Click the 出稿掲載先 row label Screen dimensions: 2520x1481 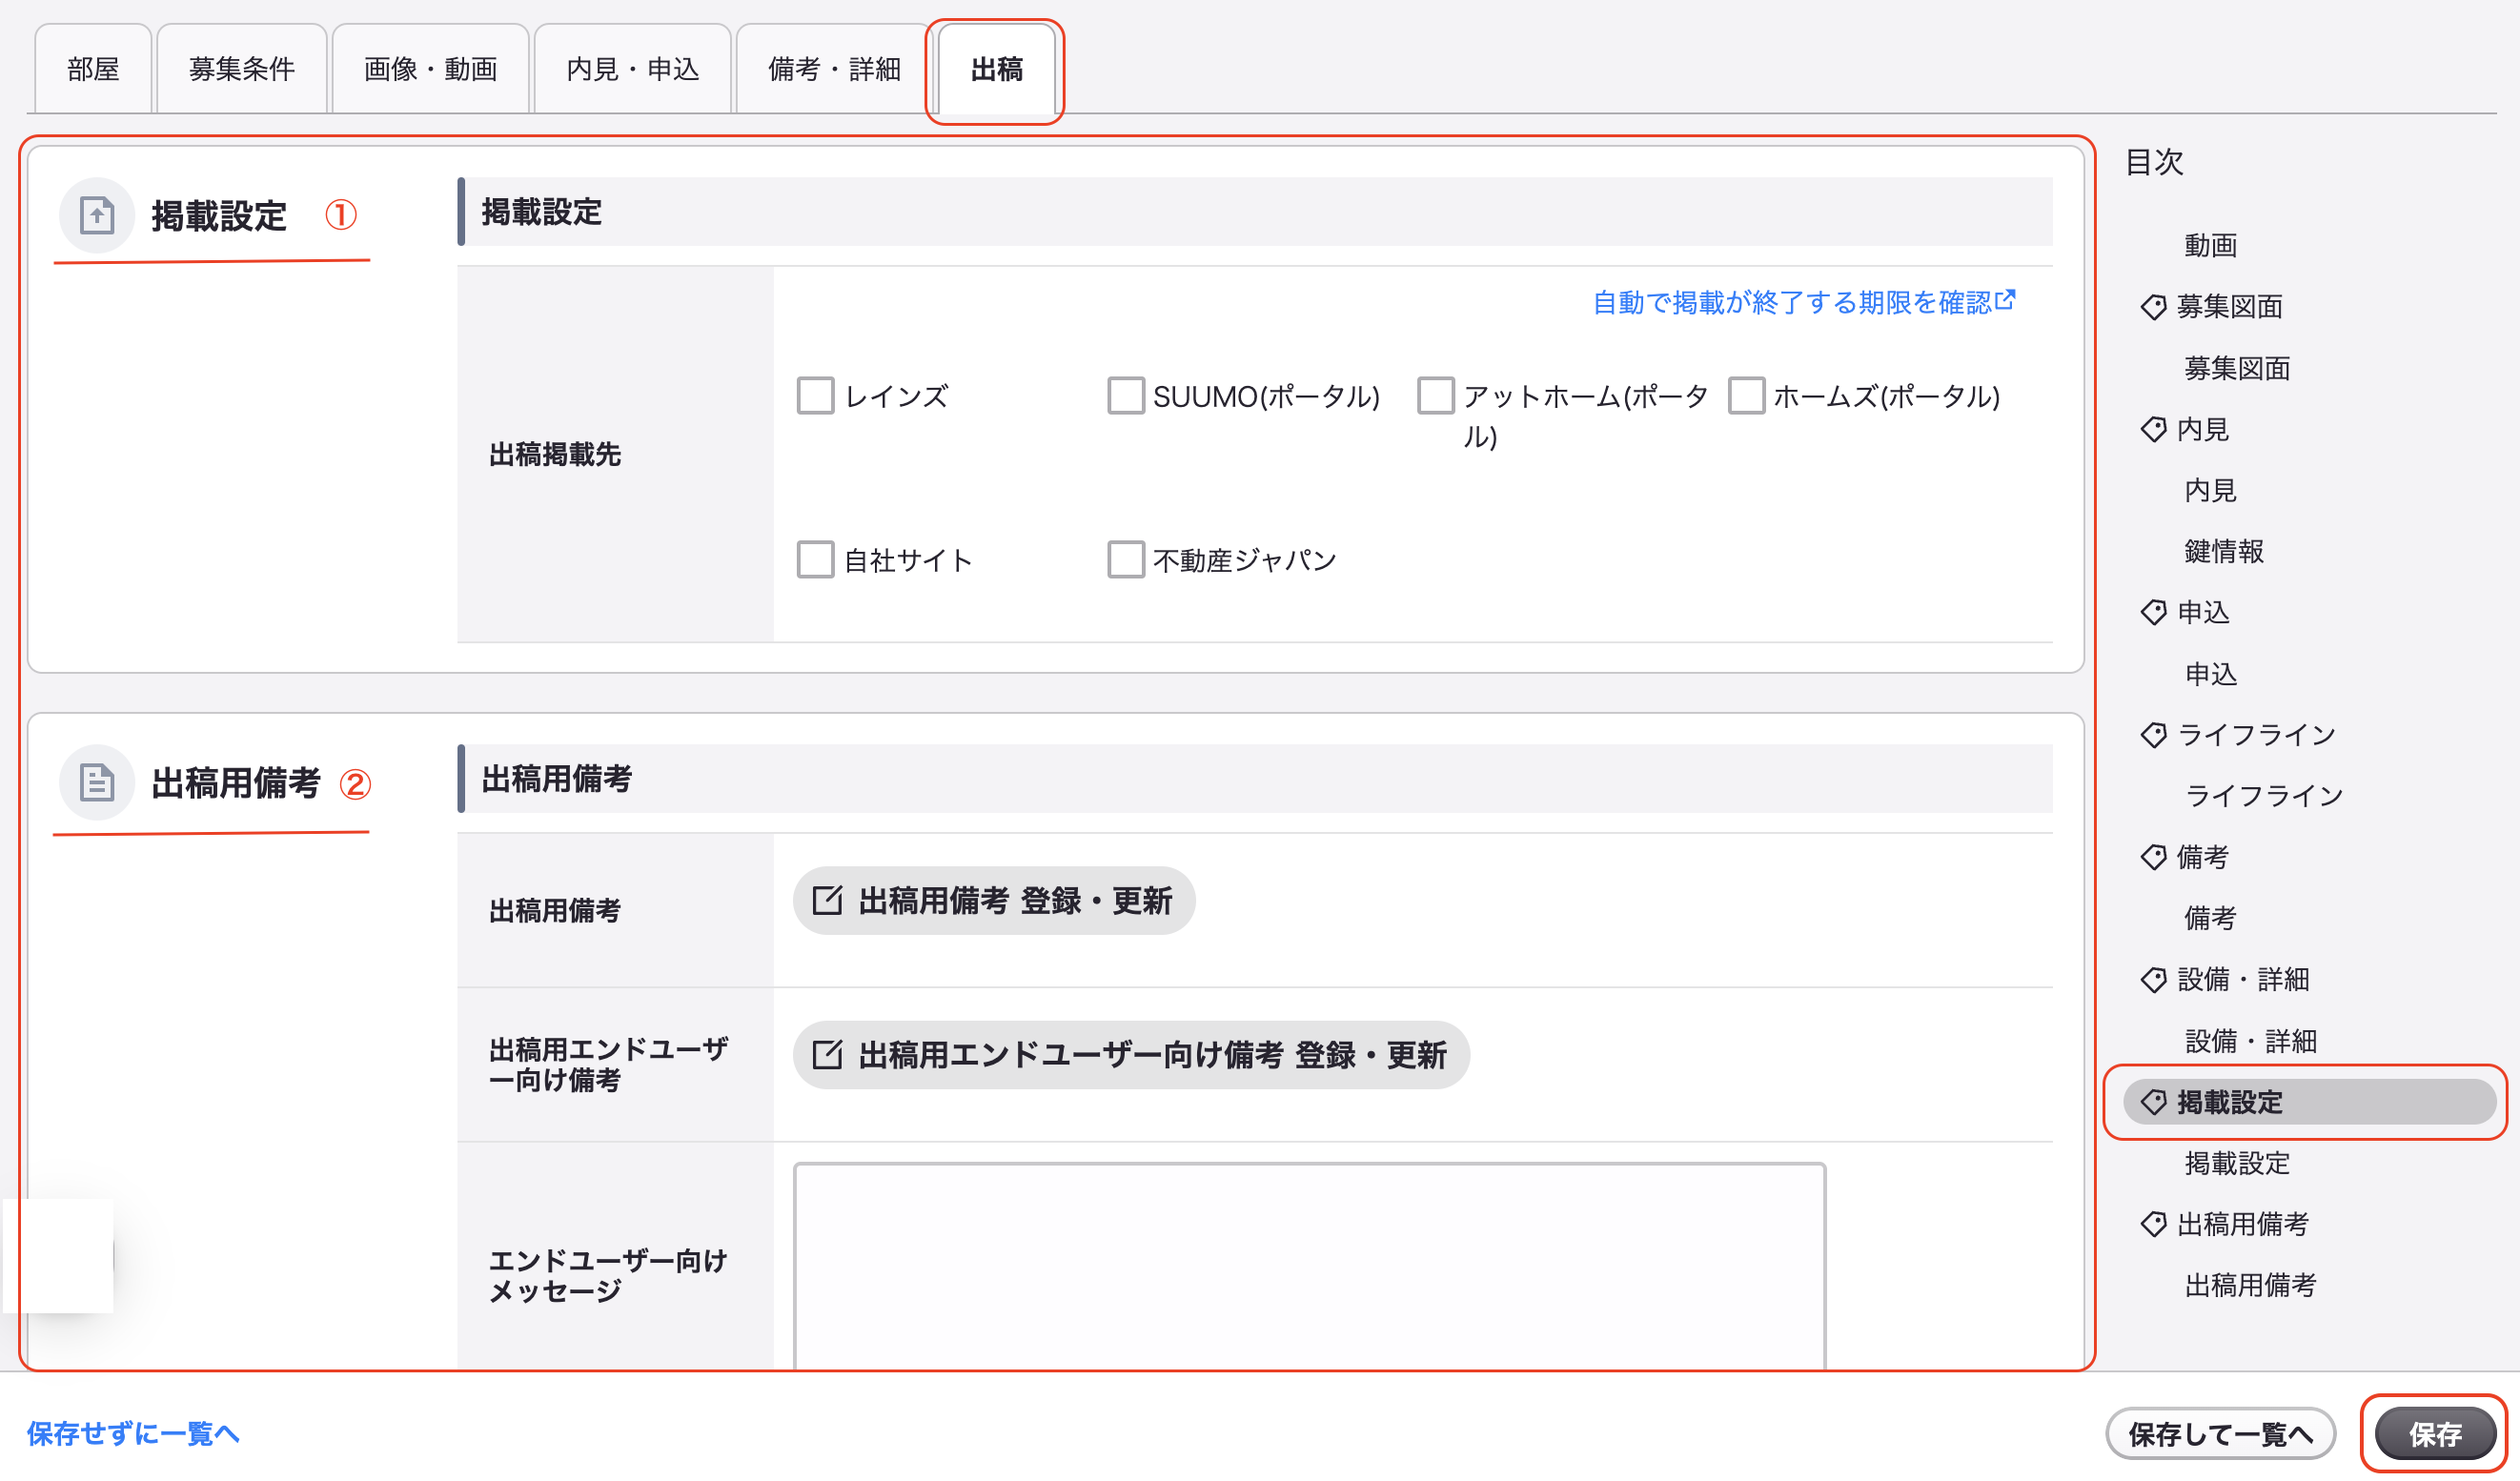click(555, 455)
